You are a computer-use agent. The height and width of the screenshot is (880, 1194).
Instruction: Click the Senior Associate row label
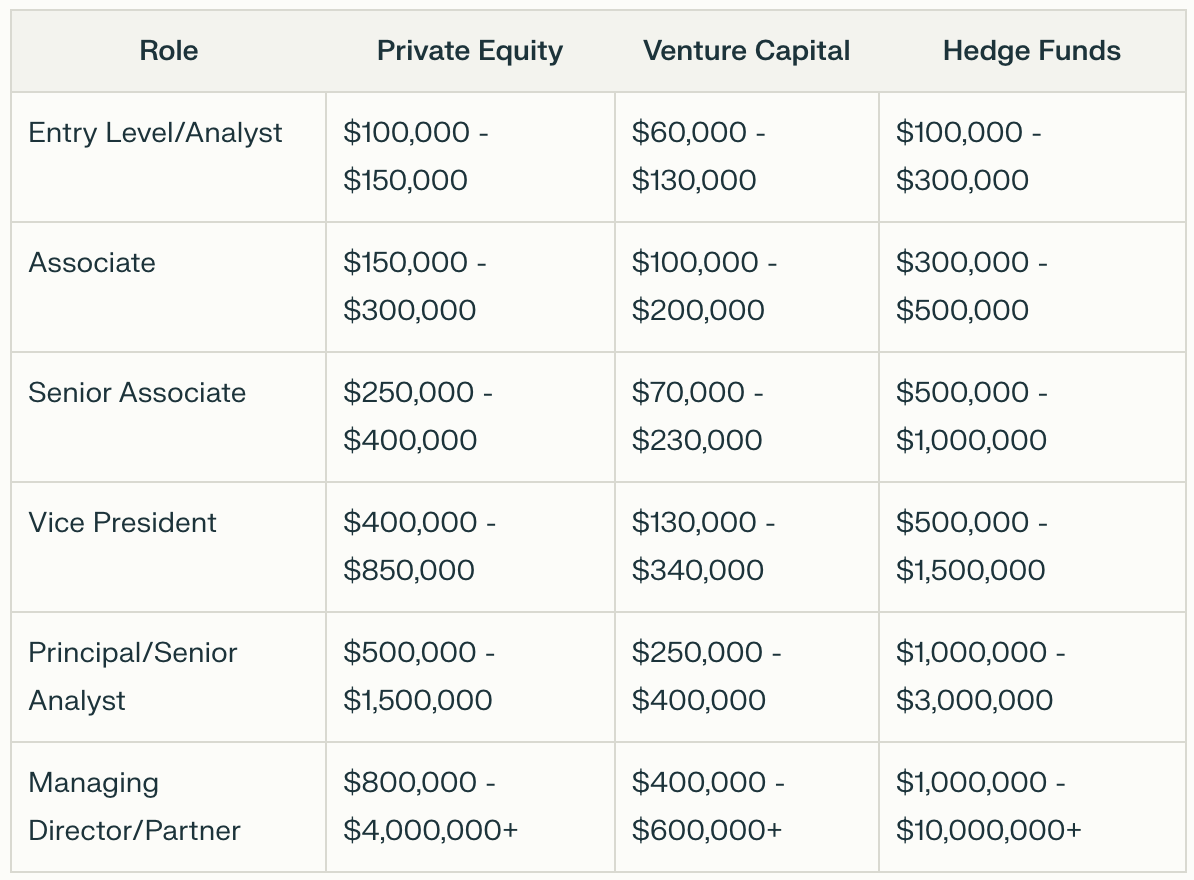[x=137, y=393]
